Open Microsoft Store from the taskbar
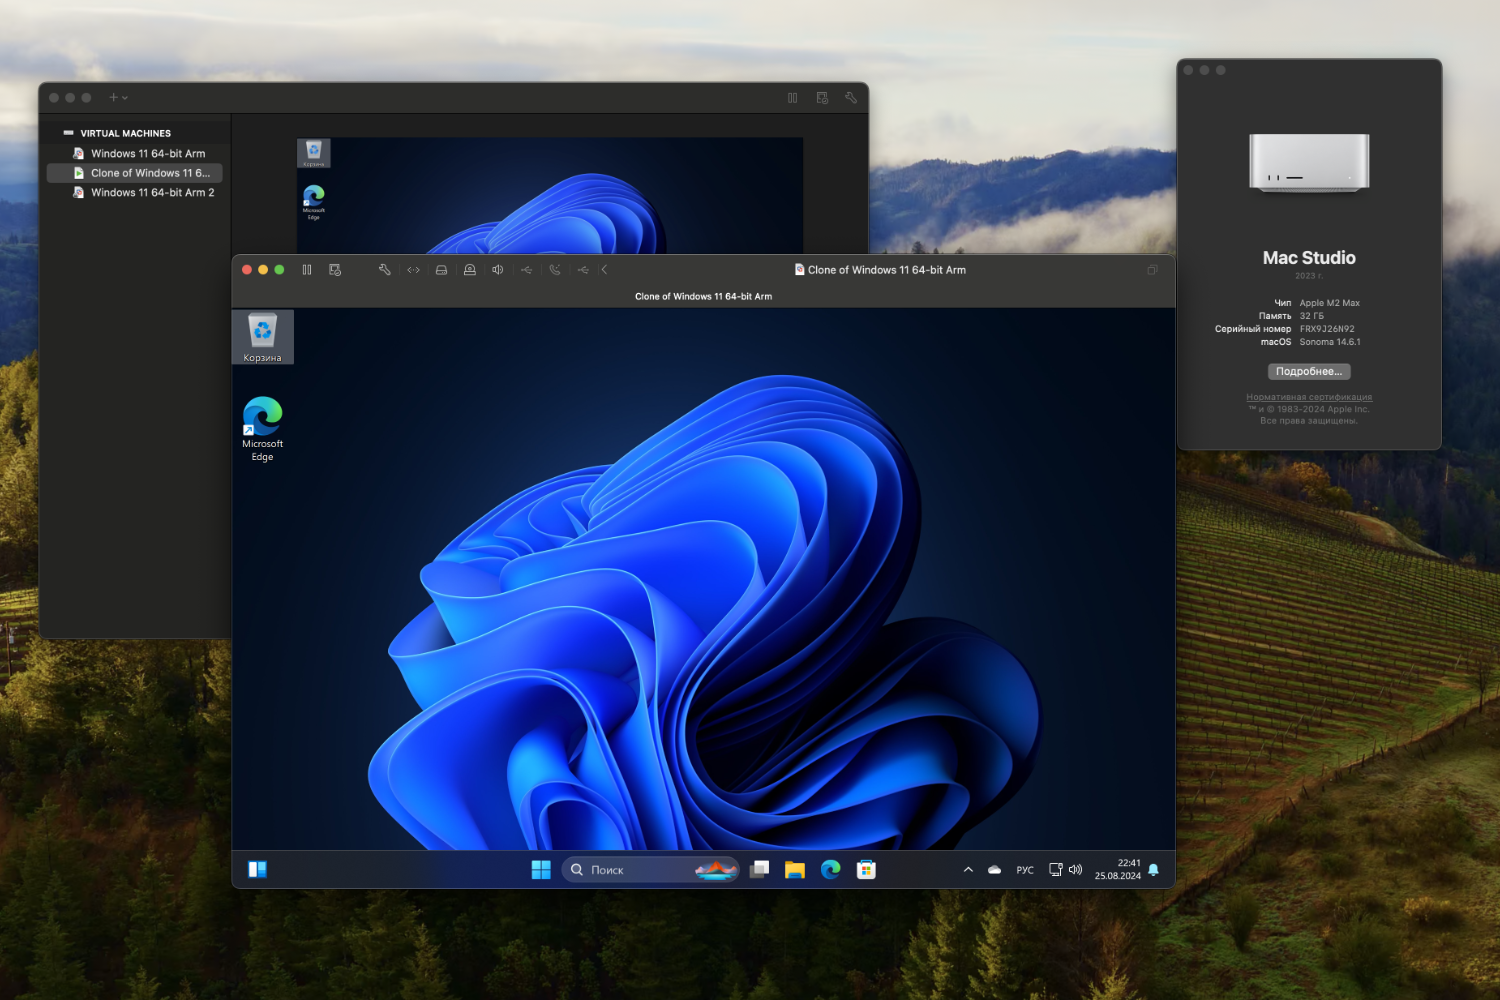 click(x=865, y=869)
